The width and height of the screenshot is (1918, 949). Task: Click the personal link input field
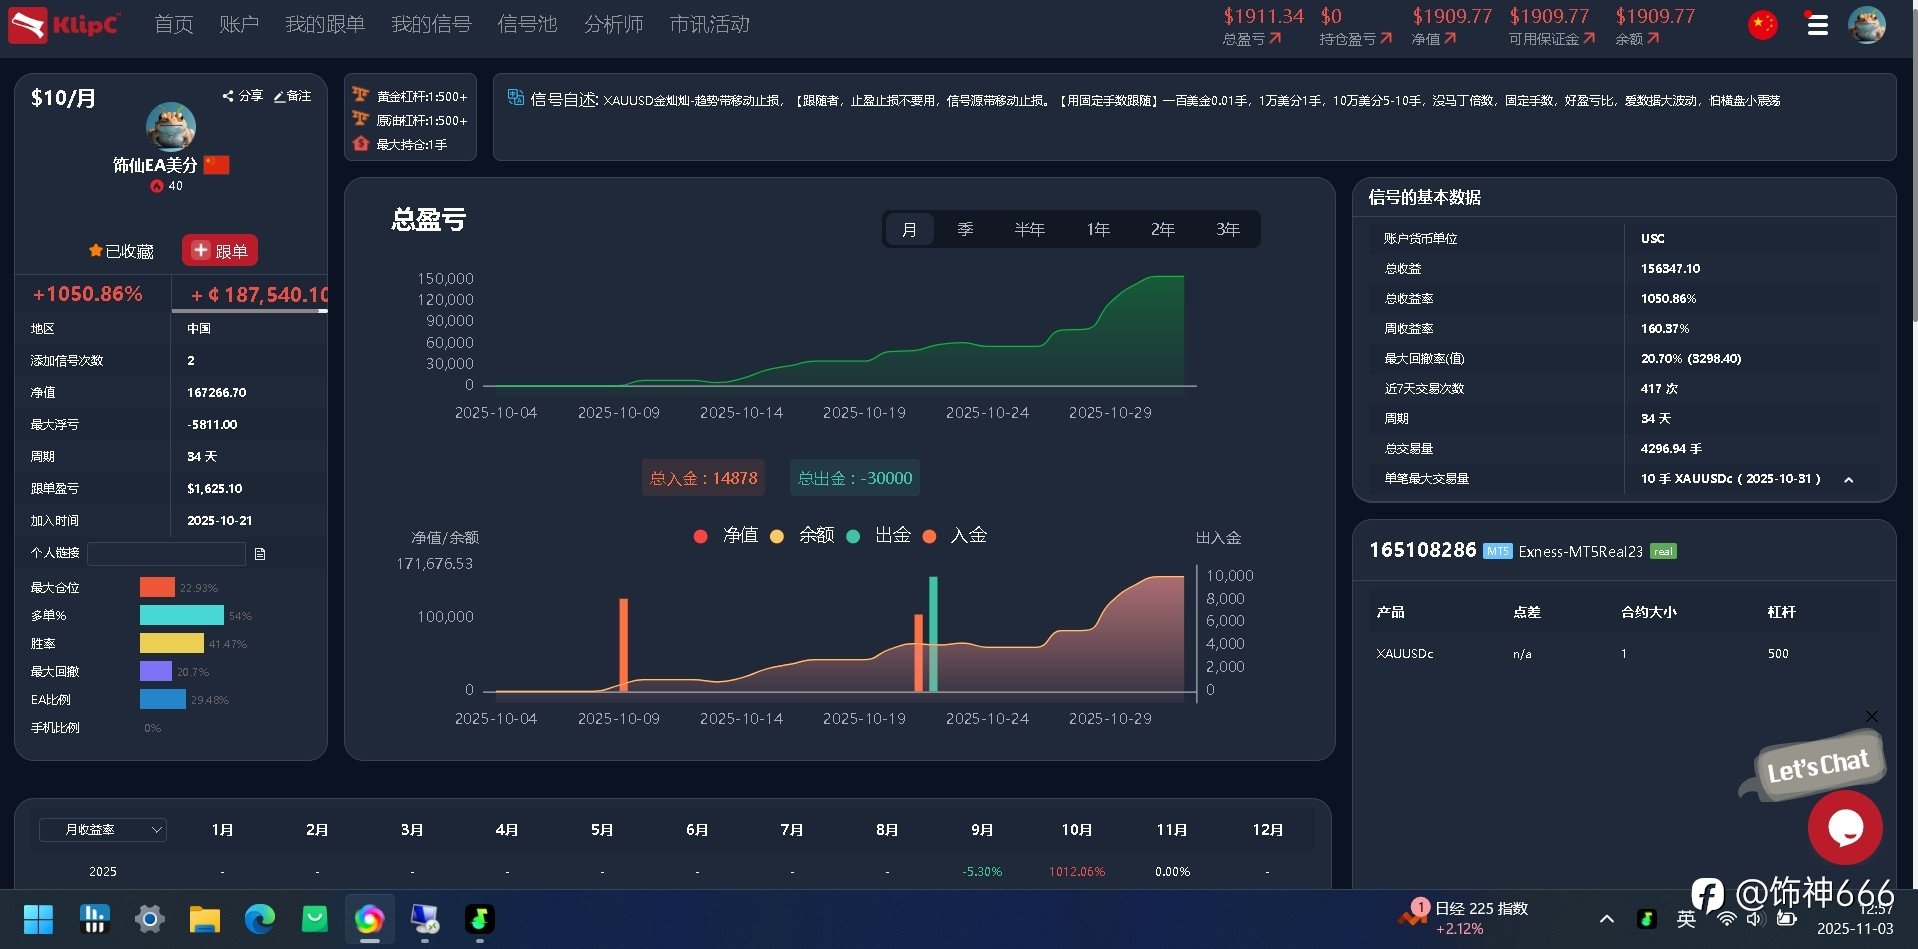pyautogui.click(x=166, y=554)
